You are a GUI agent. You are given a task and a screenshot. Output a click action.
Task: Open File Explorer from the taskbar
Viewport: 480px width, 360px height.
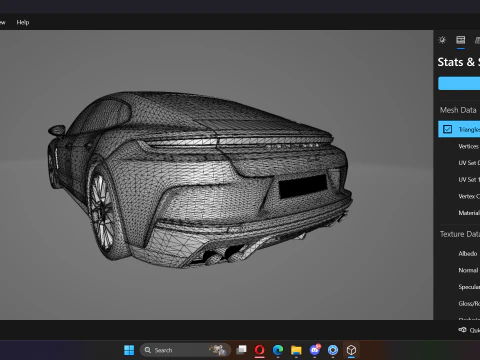click(296, 350)
